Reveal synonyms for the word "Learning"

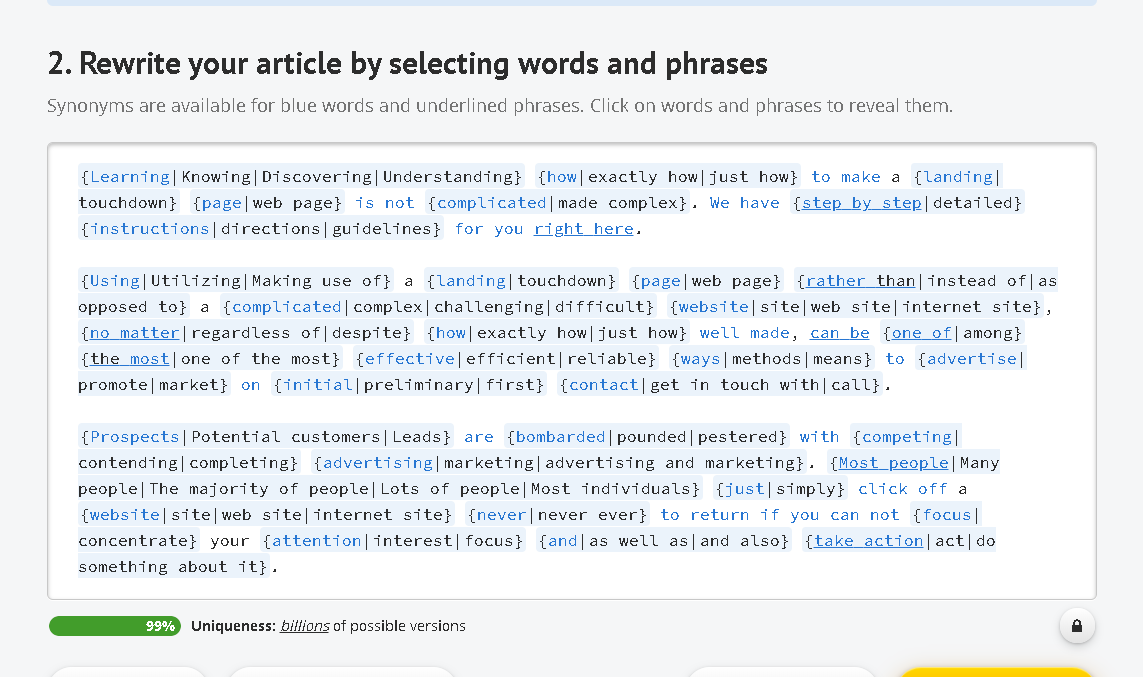(x=130, y=177)
